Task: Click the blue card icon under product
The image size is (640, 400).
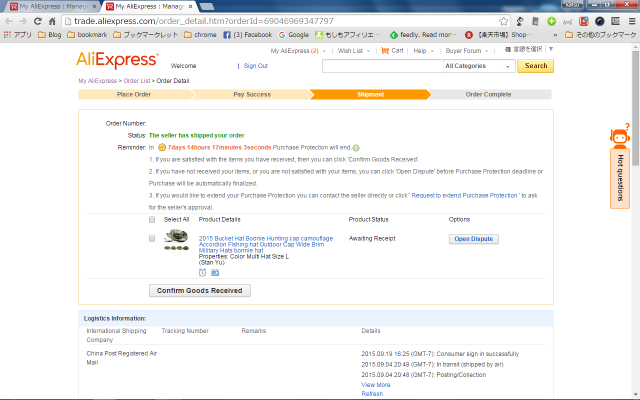Action: pyautogui.click(x=215, y=273)
